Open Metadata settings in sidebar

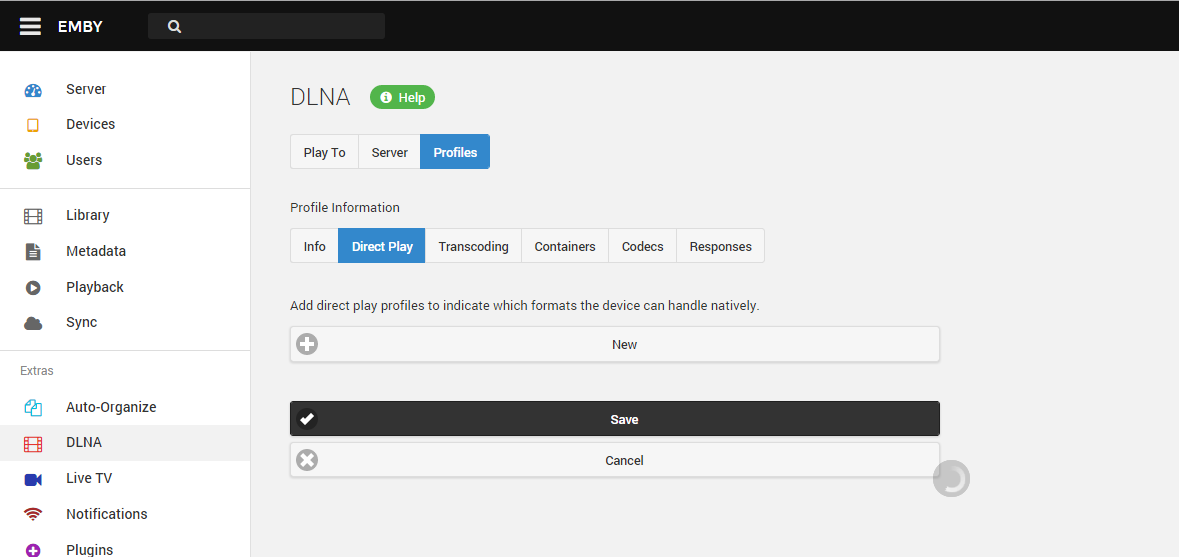[125, 251]
